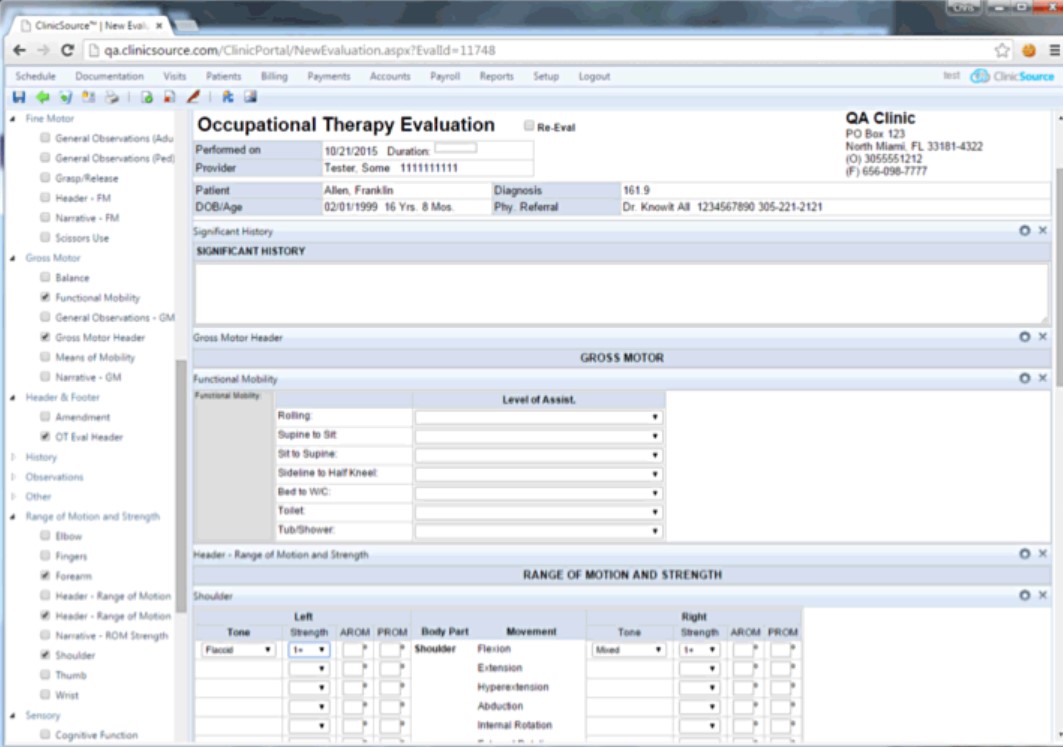Viewport: 1063px width, 747px height.
Task: Open settings gear for Functional Mobility section
Action: tap(1024, 378)
